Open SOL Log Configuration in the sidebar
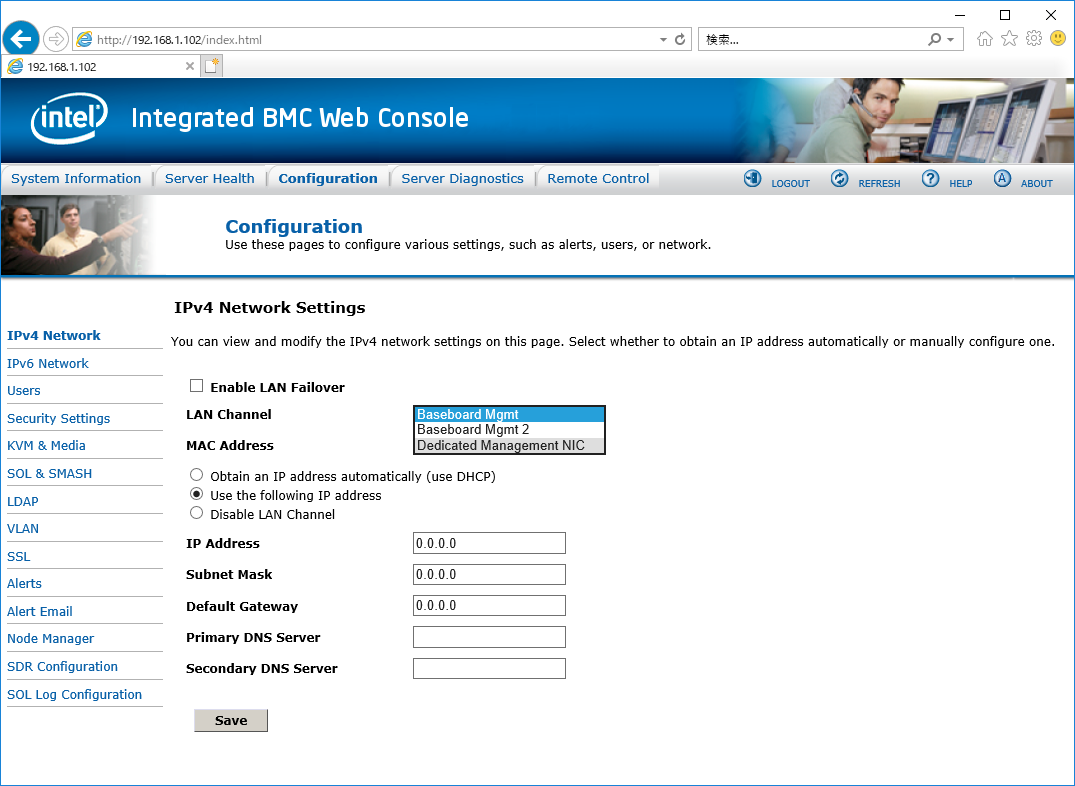Viewport: 1075px width, 786px height. pos(75,695)
